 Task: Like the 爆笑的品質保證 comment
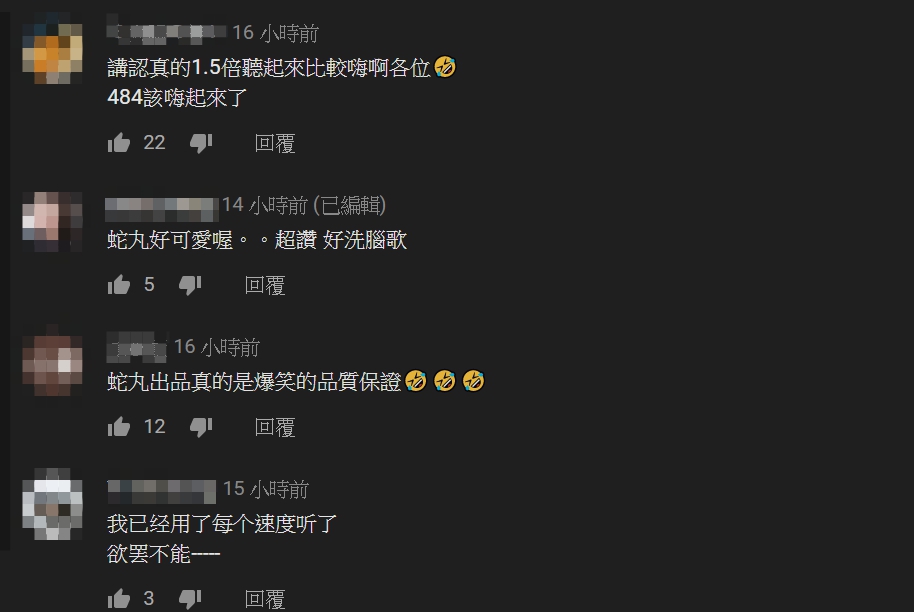119,427
